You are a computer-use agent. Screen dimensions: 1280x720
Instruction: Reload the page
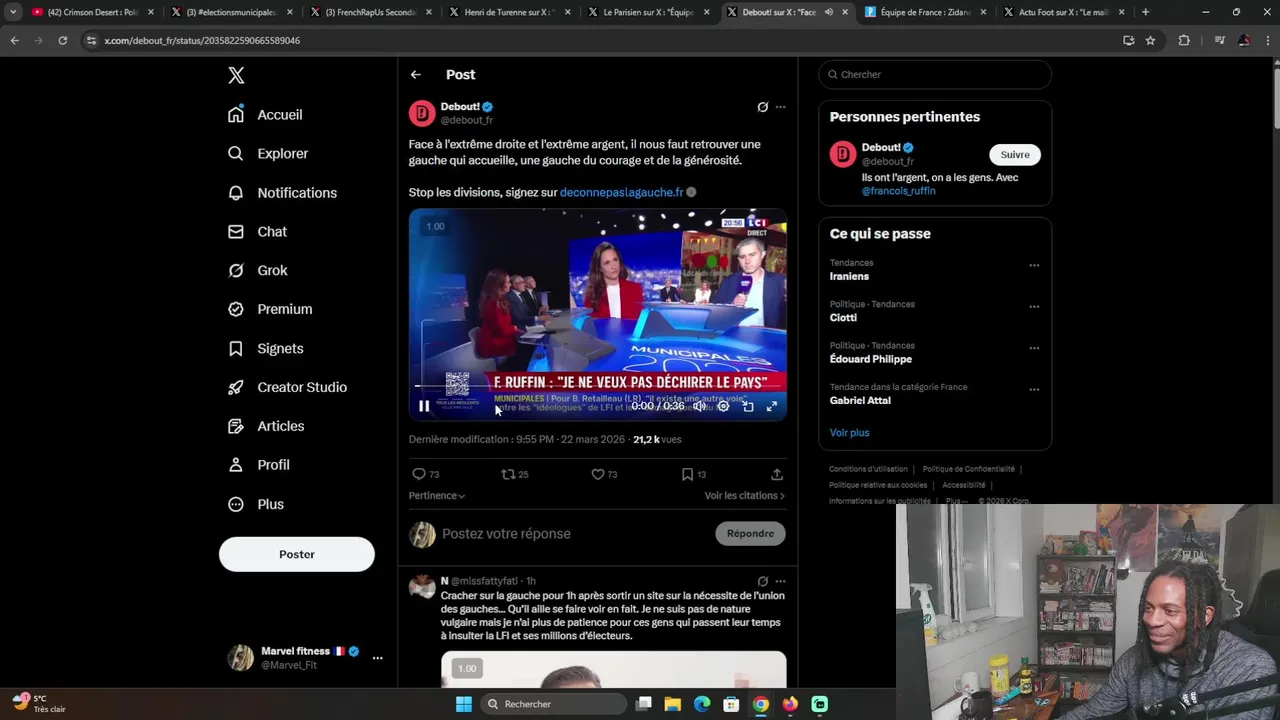62,40
